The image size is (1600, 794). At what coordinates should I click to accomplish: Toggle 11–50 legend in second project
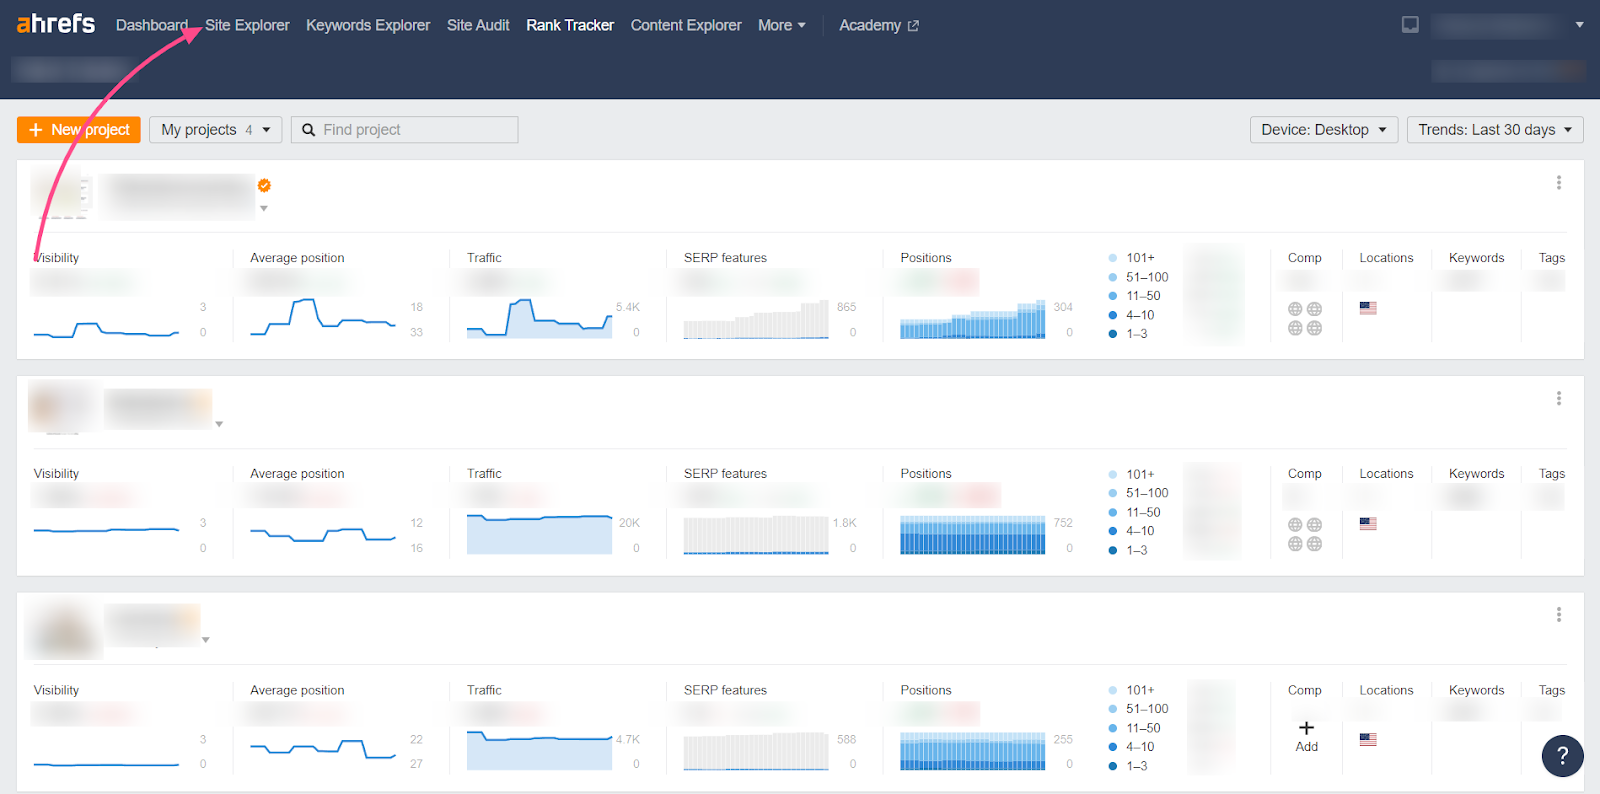pos(1134,512)
